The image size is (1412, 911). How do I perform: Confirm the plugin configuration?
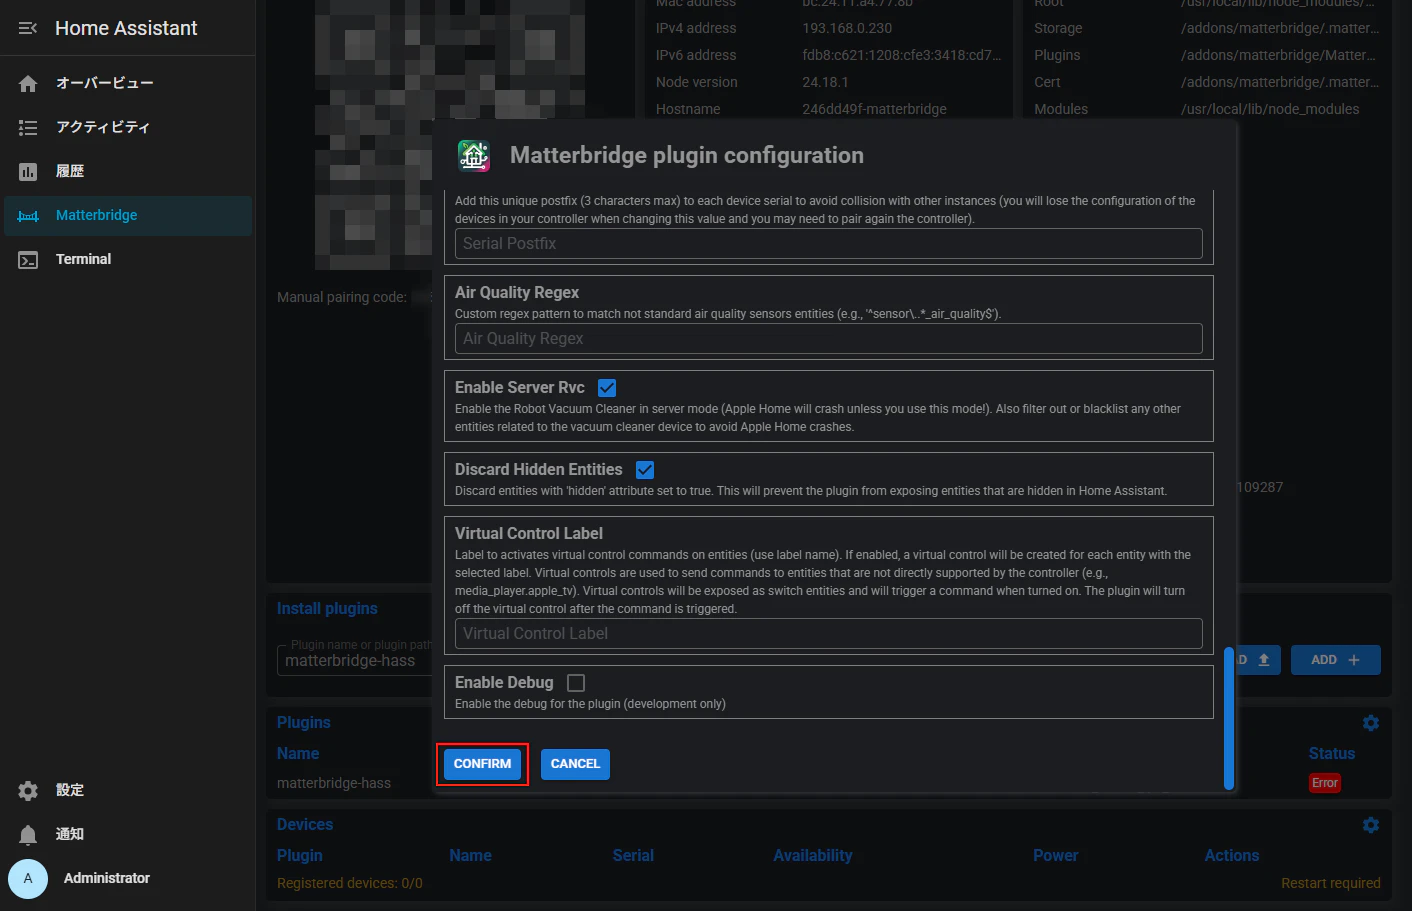pos(482,764)
